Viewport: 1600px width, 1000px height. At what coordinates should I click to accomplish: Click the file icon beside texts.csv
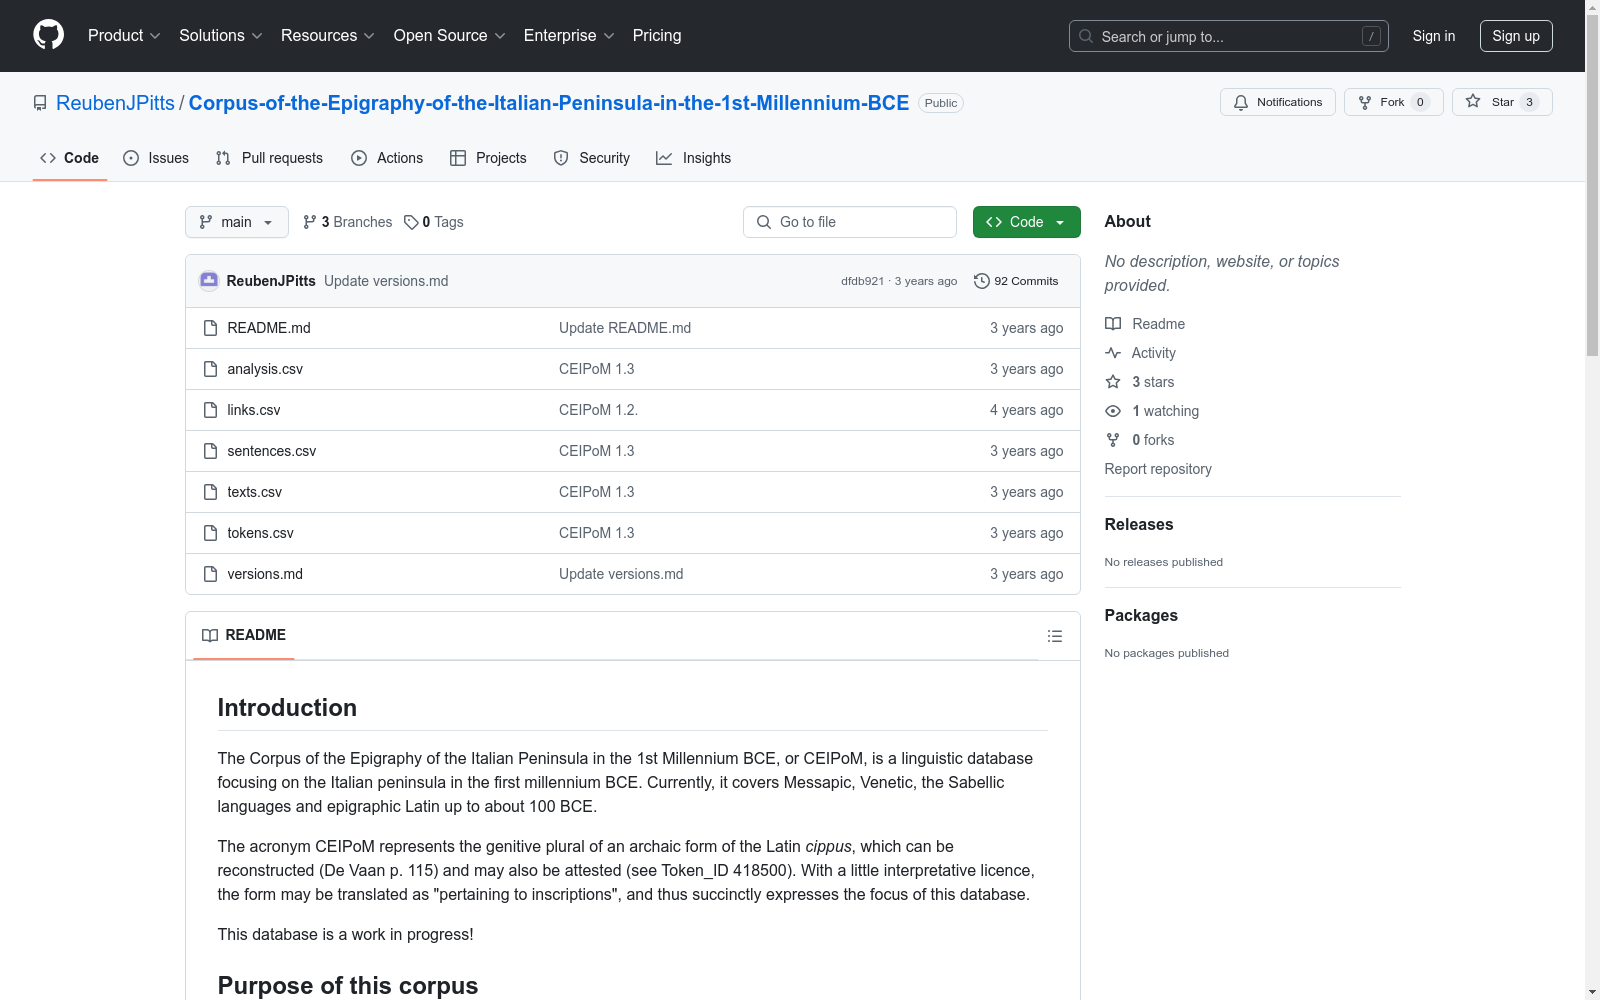(x=210, y=492)
